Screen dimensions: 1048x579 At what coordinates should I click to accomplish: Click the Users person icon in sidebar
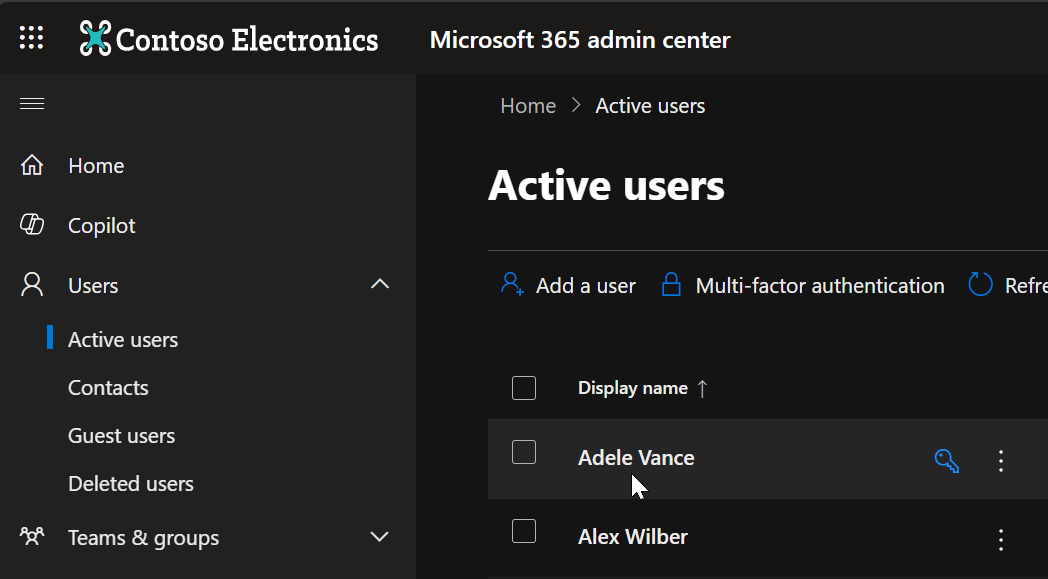(x=31, y=285)
